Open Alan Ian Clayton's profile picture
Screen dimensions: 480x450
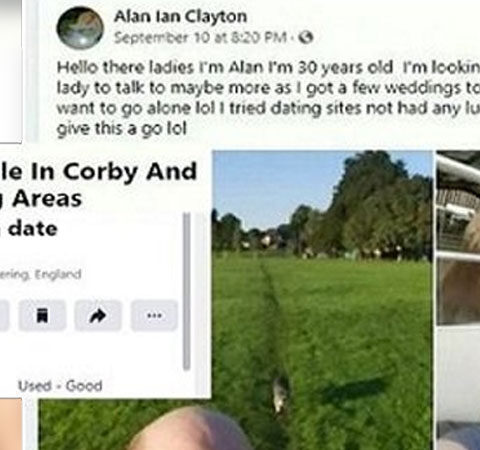80,28
